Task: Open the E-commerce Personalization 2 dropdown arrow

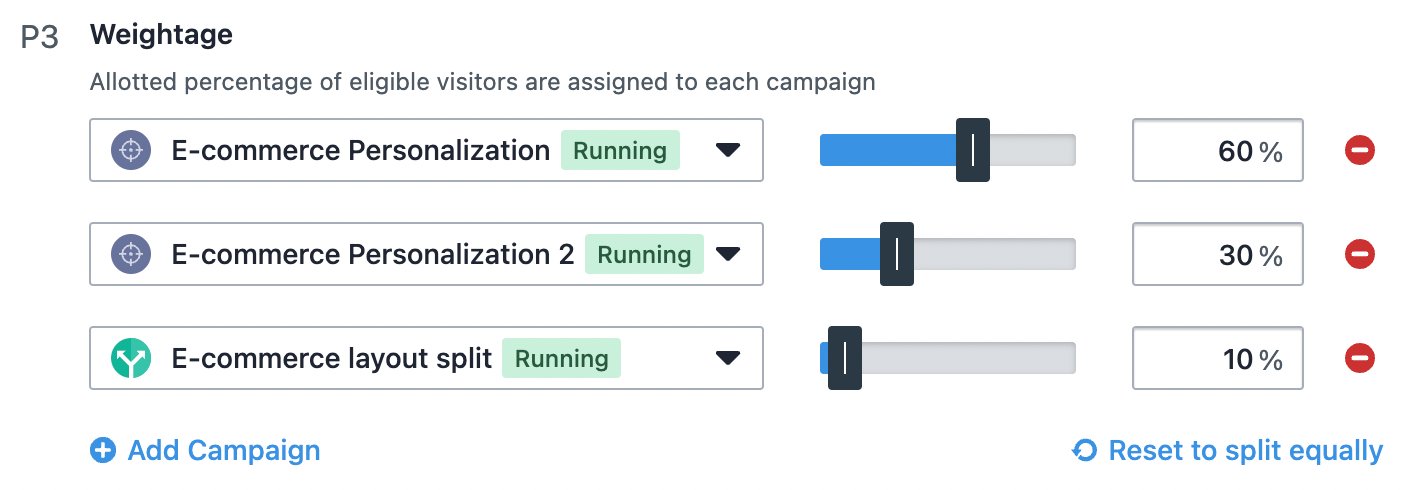Action: click(728, 254)
